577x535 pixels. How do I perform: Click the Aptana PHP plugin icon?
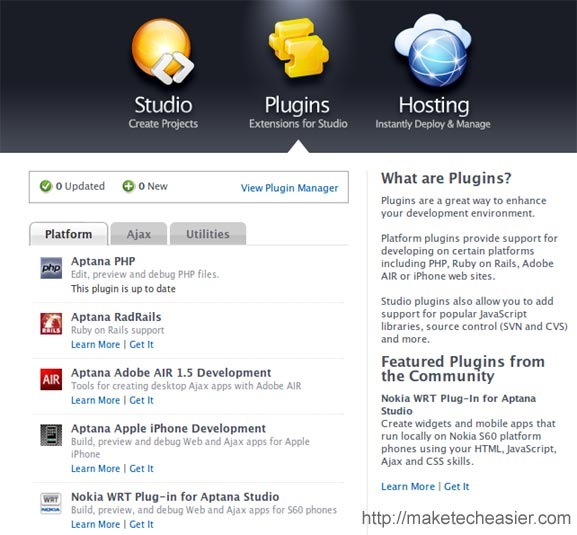(51, 268)
